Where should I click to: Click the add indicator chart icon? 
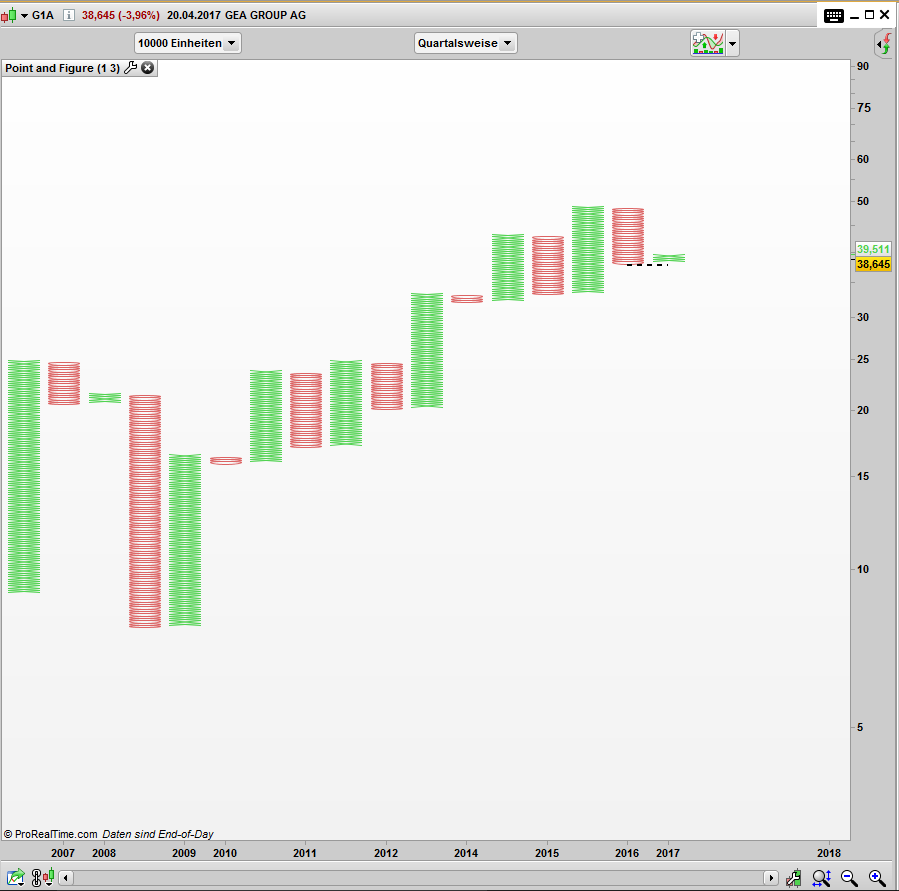coord(707,43)
